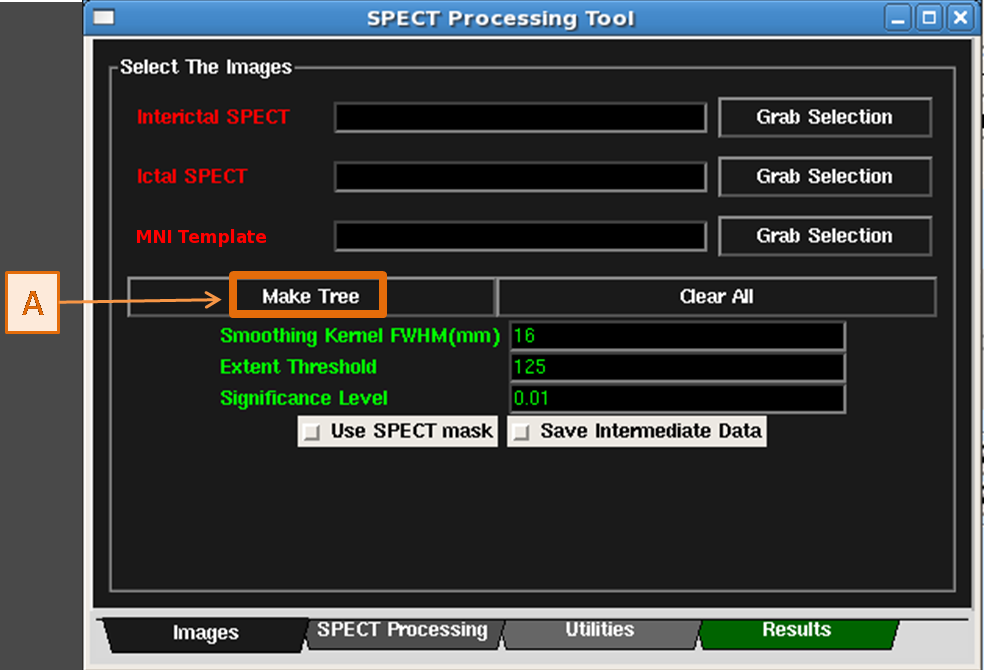Click the Ictal SPECT file field

pos(520,177)
